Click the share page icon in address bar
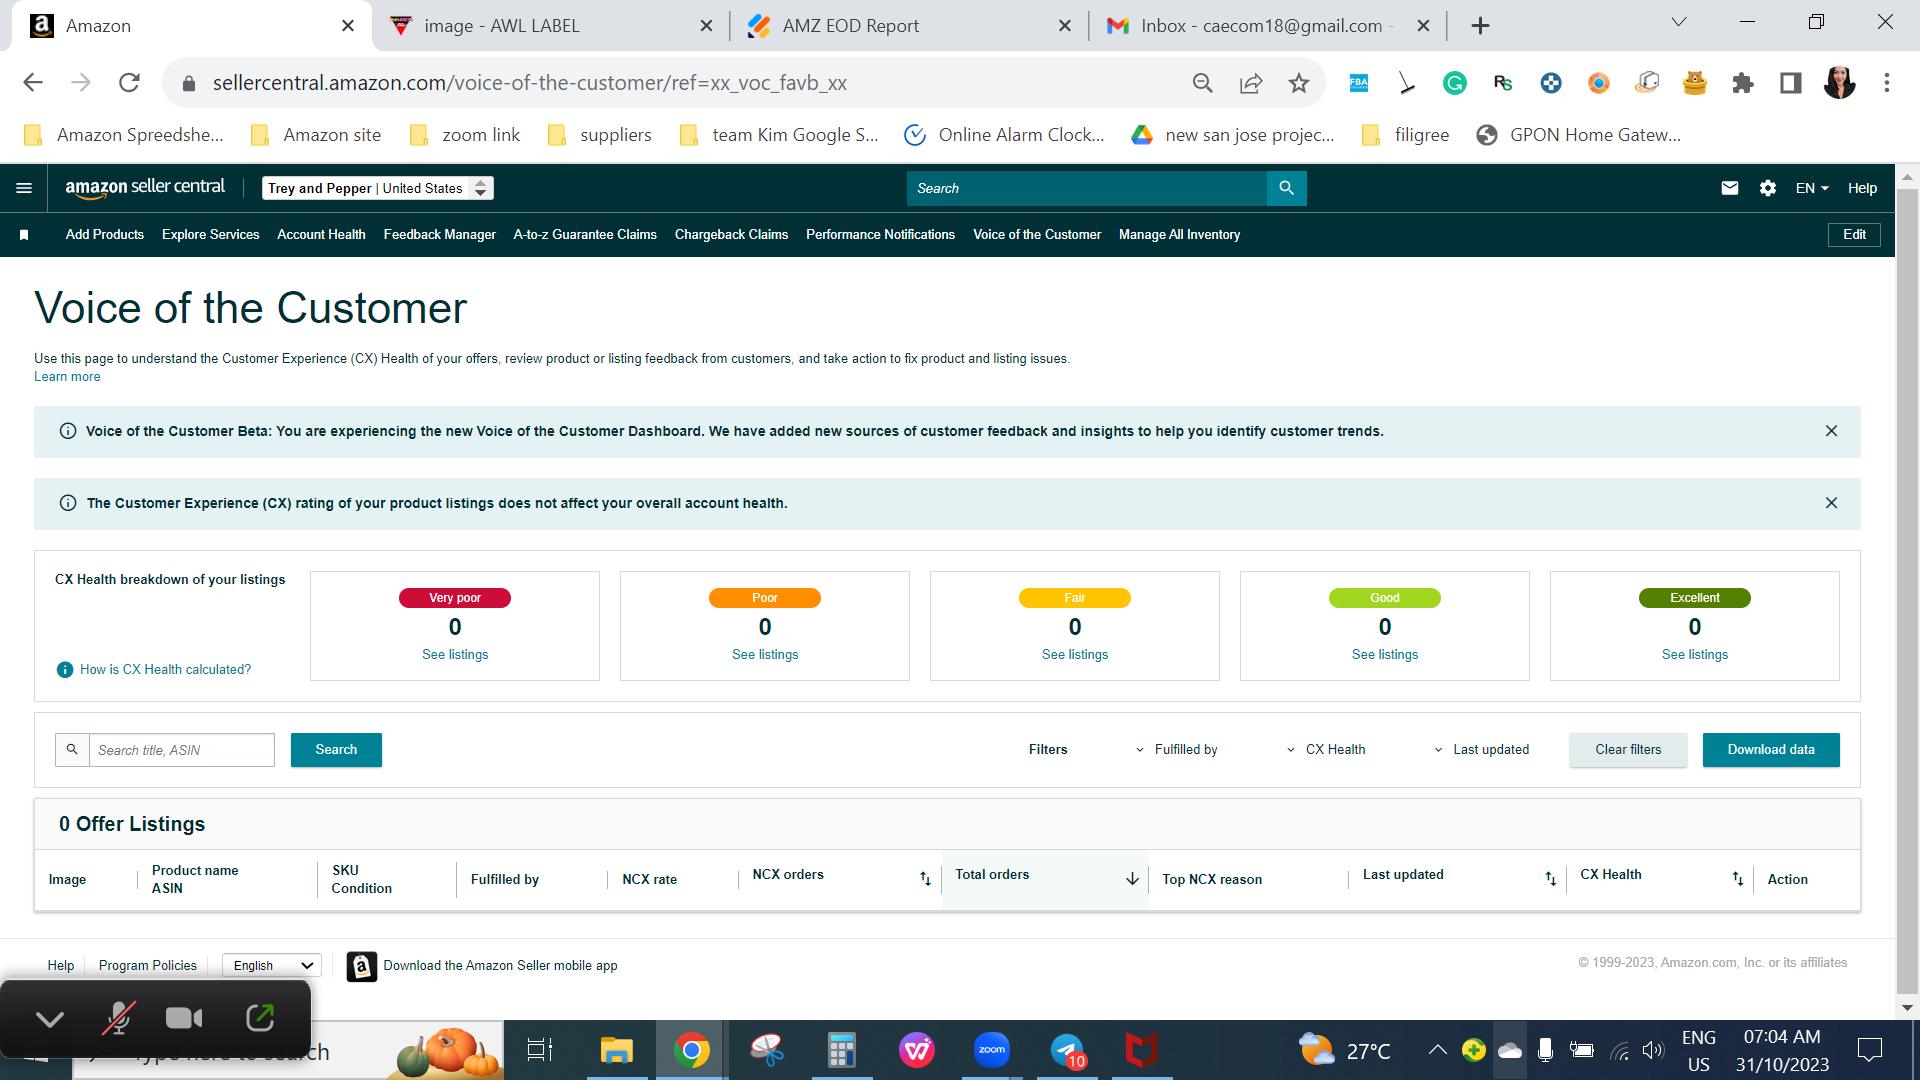This screenshot has width=1920, height=1080. pos(1251,83)
